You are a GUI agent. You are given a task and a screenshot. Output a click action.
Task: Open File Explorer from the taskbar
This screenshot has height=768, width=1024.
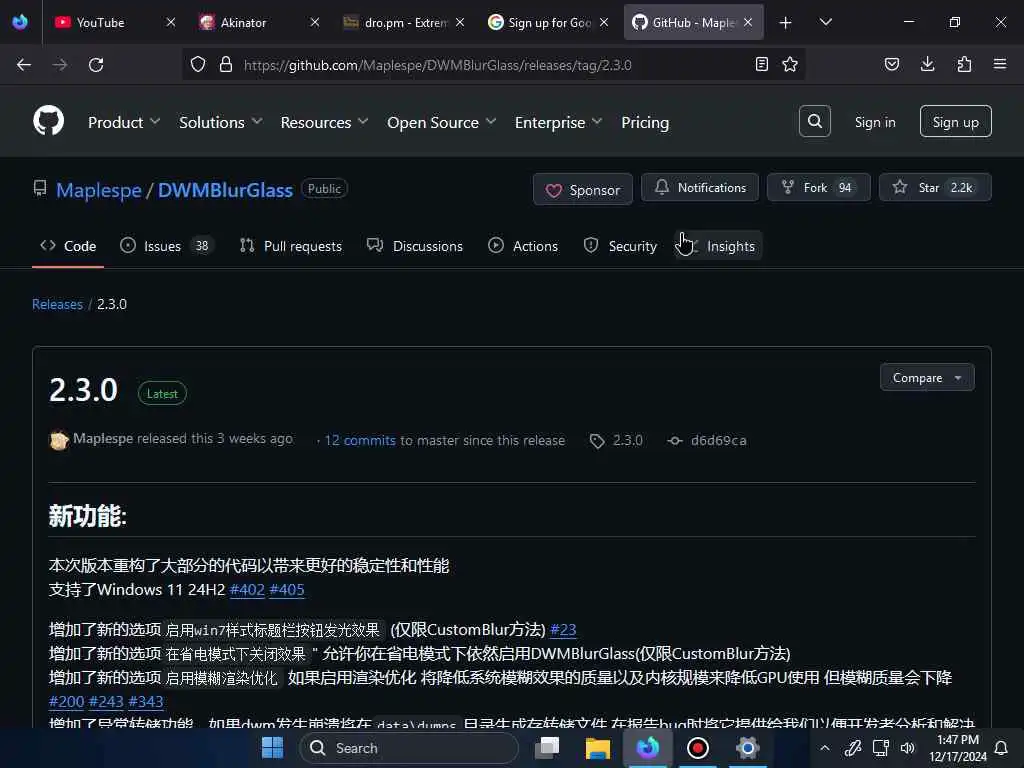coord(598,748)
